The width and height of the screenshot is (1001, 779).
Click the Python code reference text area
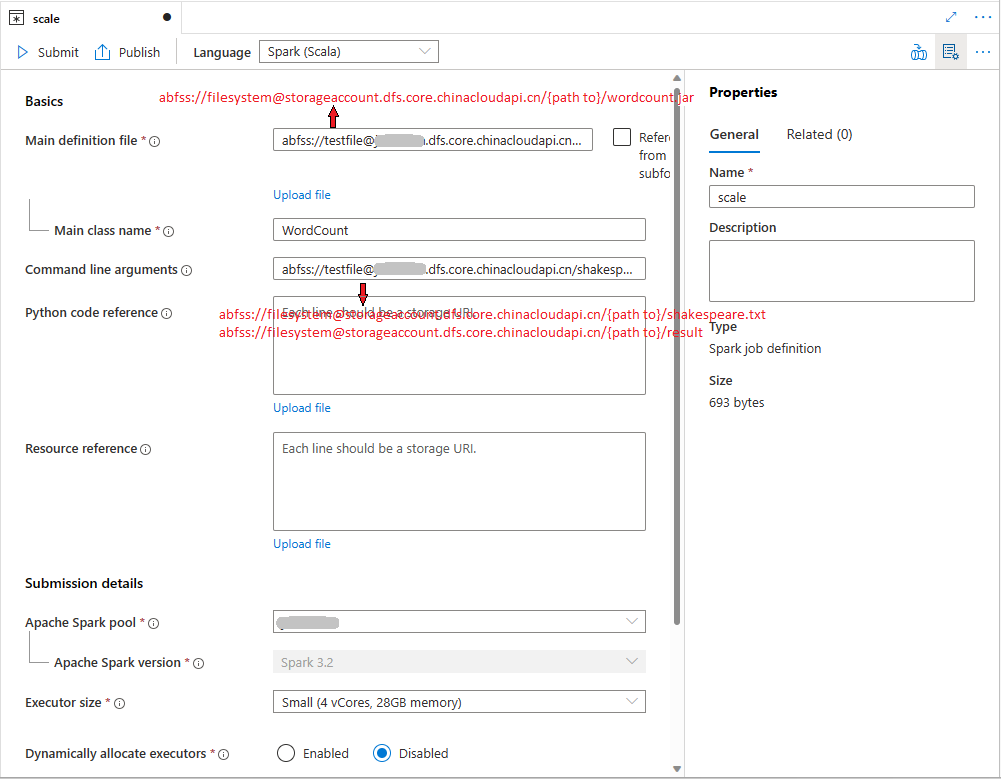pos(459,345)
